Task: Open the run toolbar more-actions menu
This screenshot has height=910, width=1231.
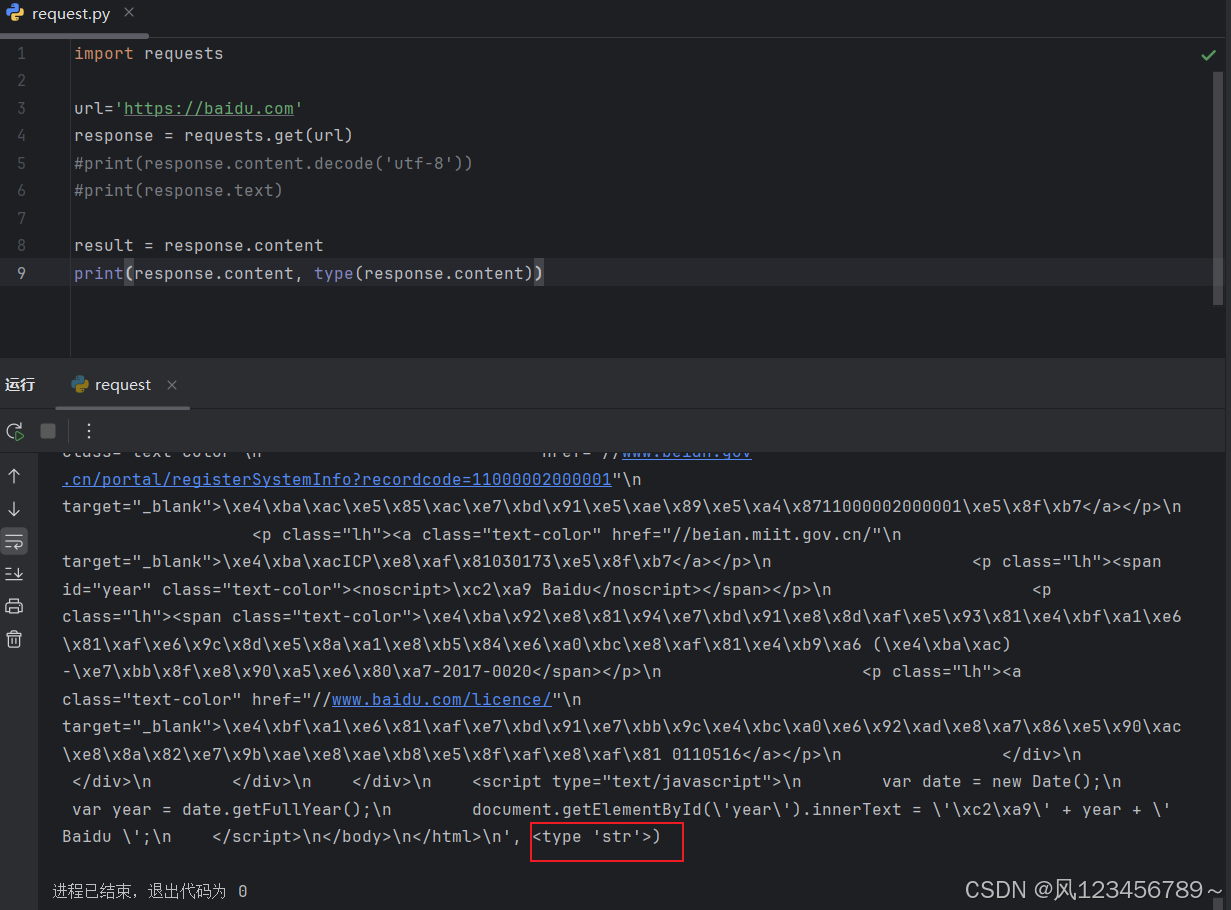Action: (89, 431)
